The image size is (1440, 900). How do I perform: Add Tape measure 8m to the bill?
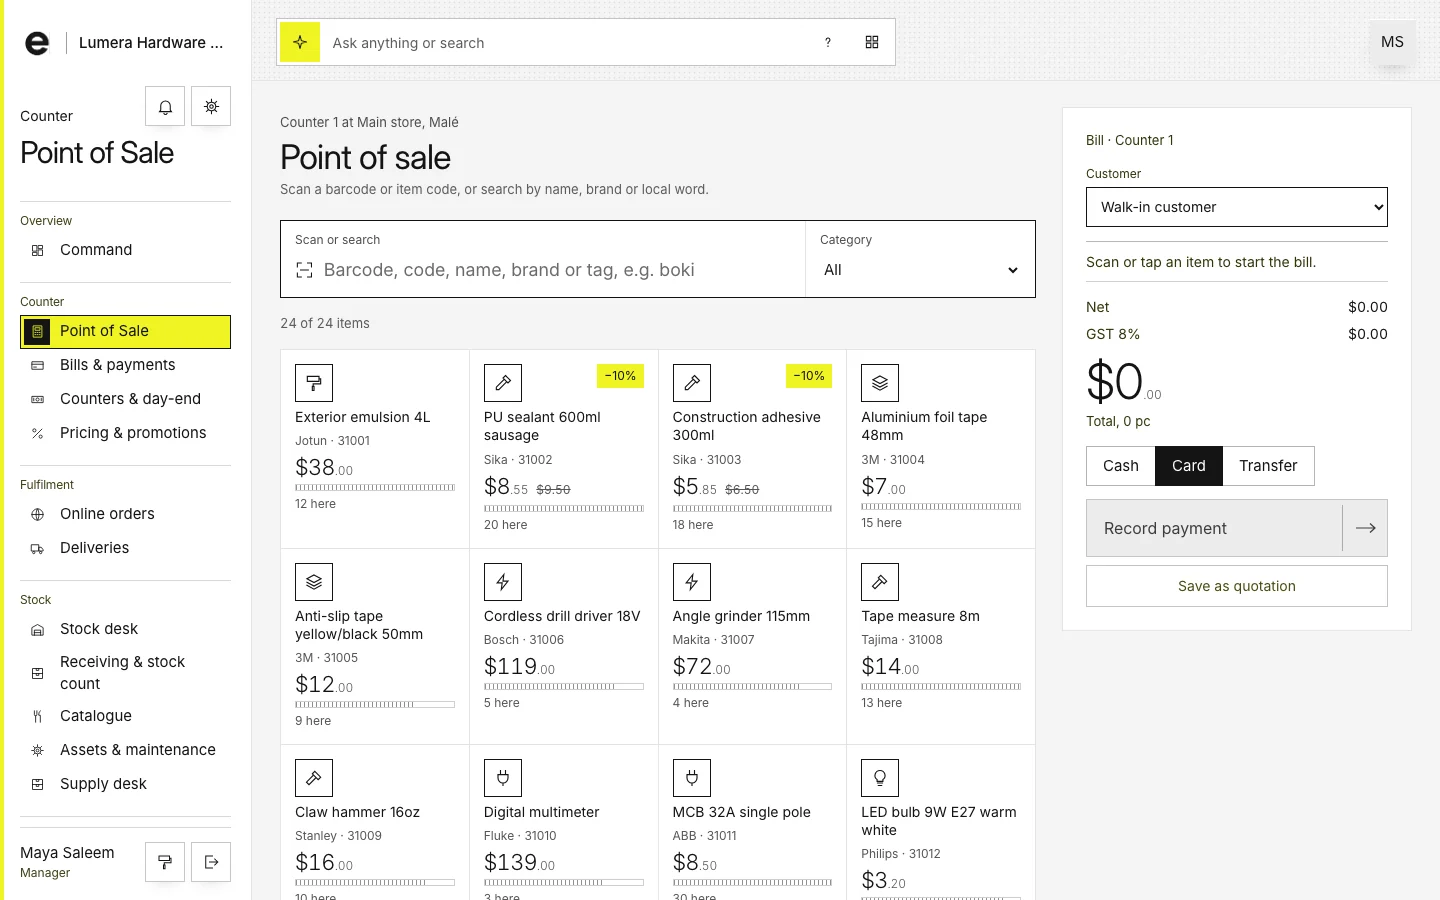941,646
